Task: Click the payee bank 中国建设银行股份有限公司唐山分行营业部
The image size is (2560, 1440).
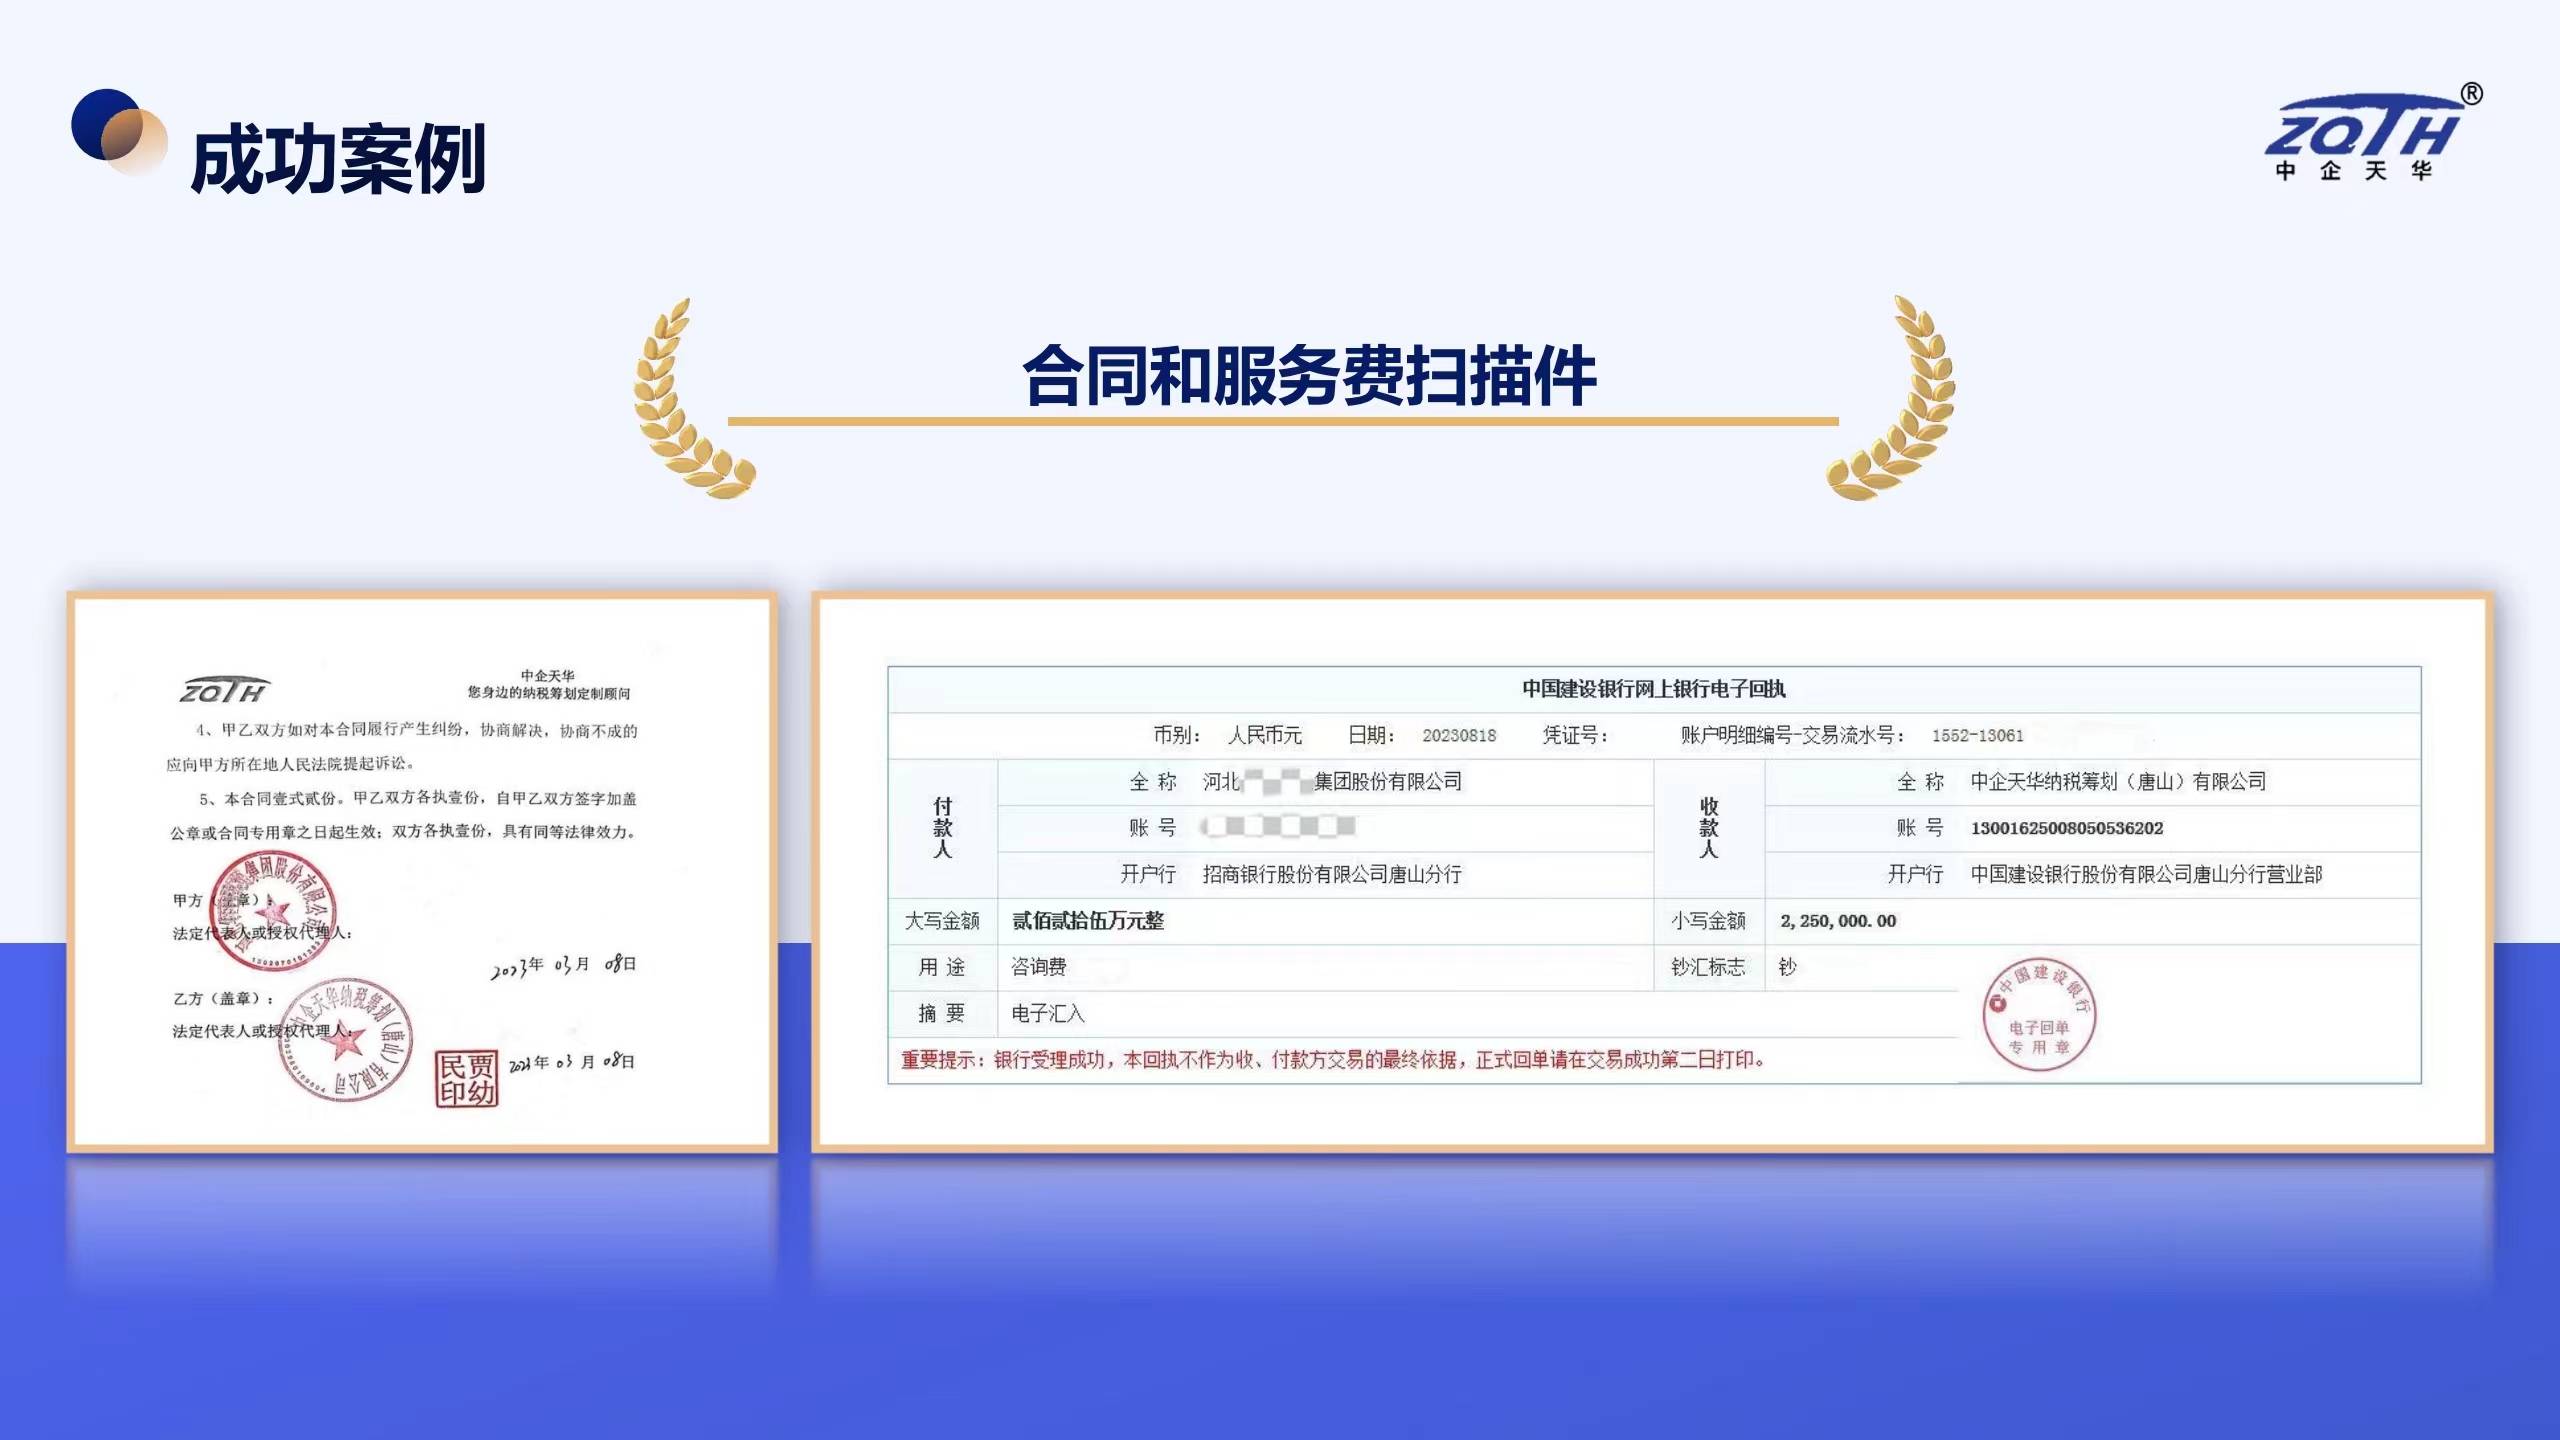Action: pyautogui.click(x=2146, y=874)
